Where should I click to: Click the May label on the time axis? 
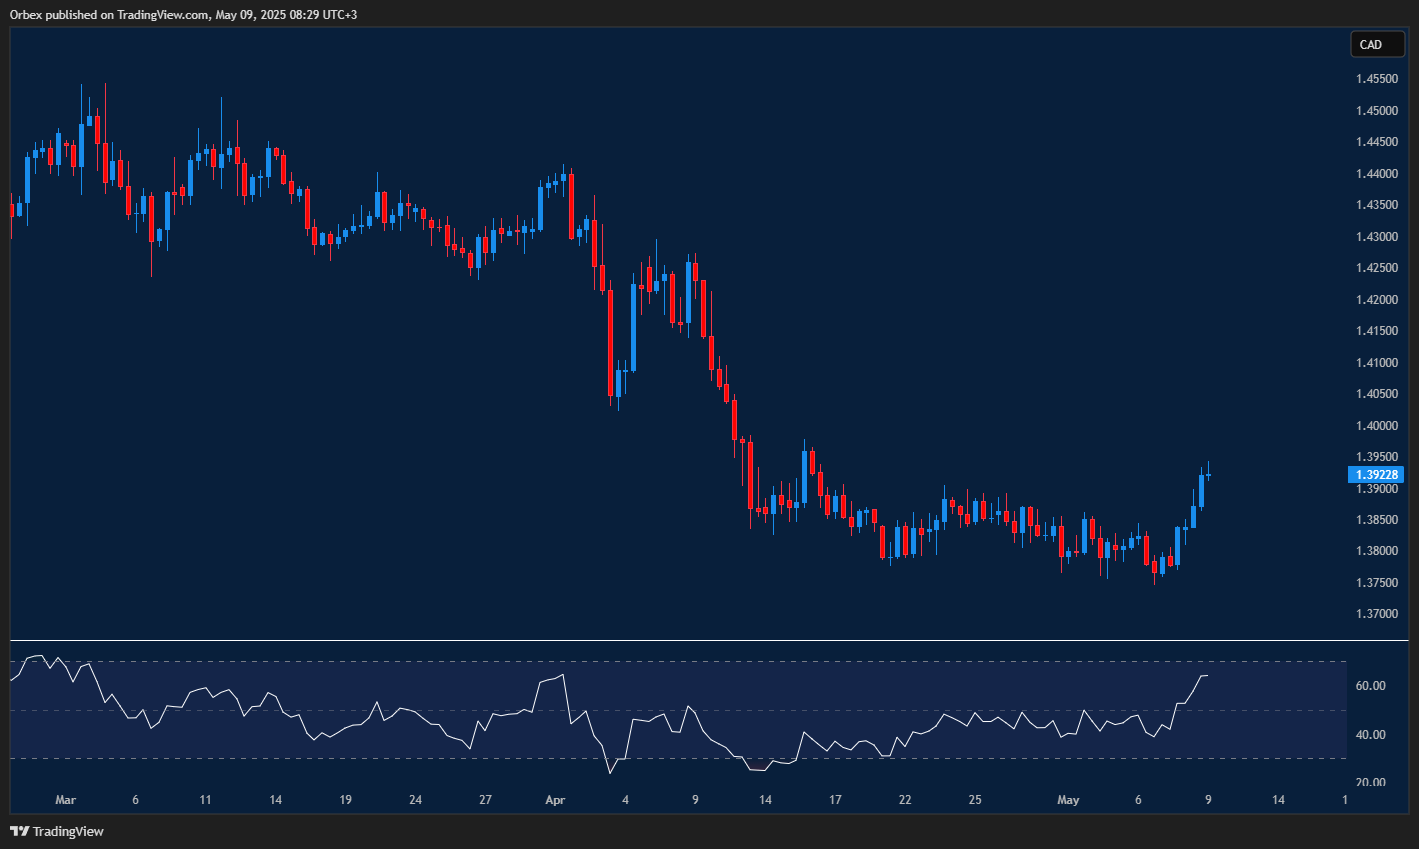pyautogui.click(x=1068, y=800)
